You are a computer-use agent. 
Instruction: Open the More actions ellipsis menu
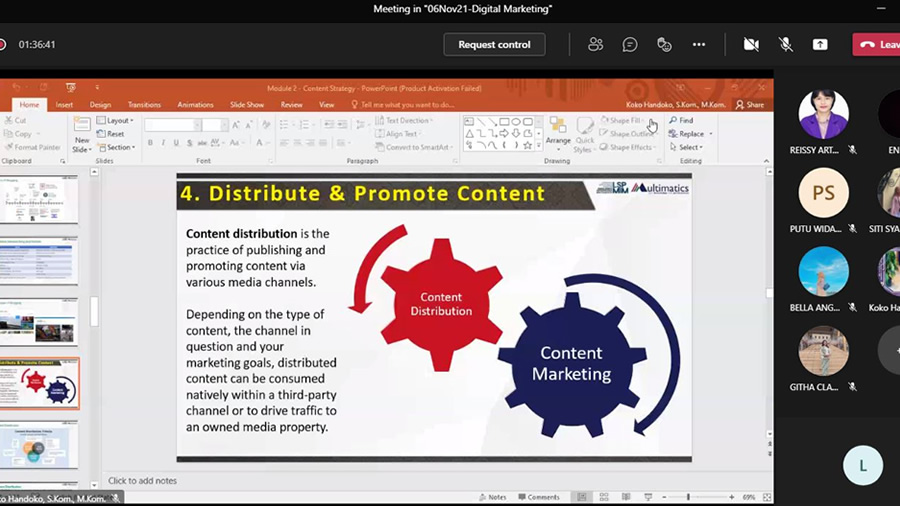(699, 44)
